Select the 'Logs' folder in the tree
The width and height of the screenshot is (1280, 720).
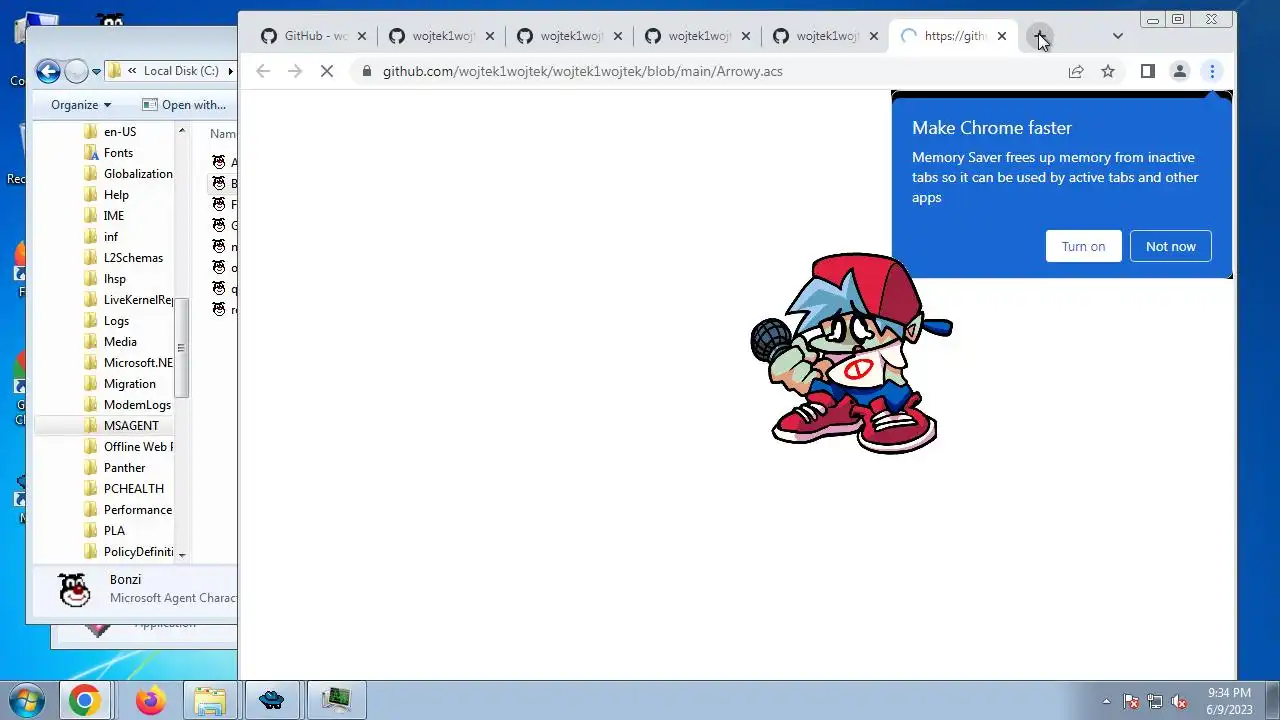pos(116,320)
